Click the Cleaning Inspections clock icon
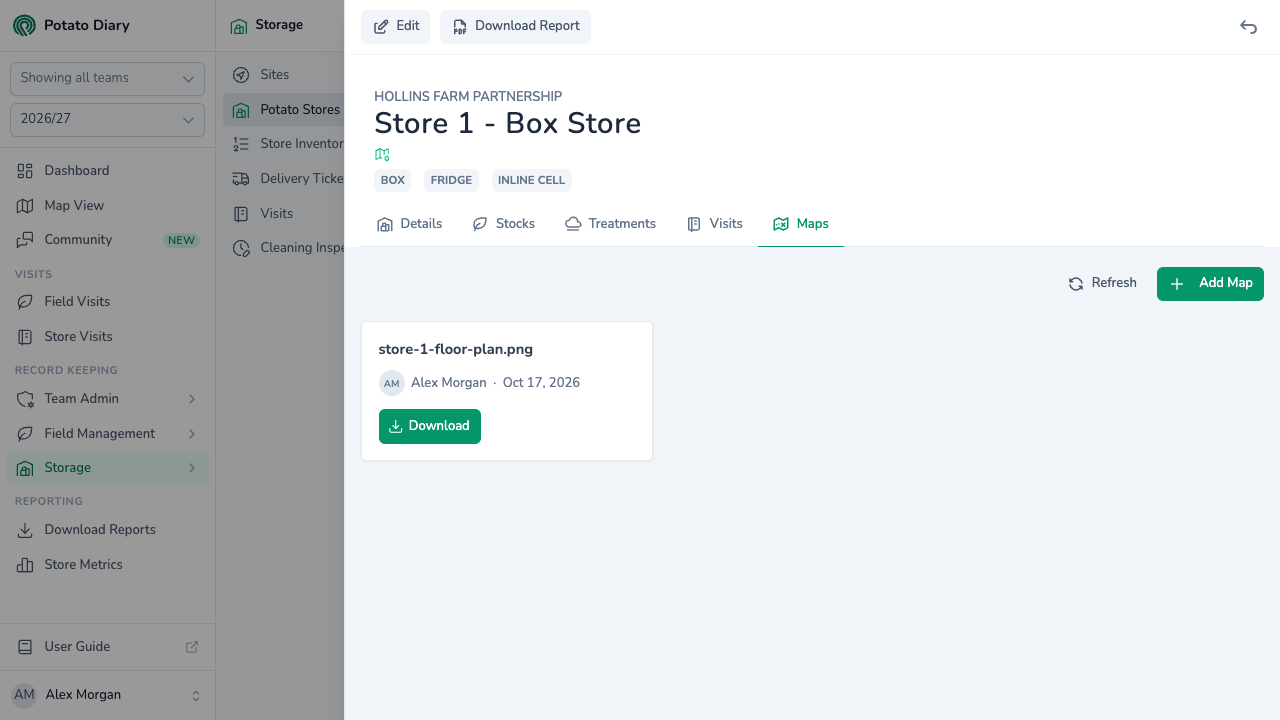The height and width of the screenshot is (720, 1280). coord(241,248)
